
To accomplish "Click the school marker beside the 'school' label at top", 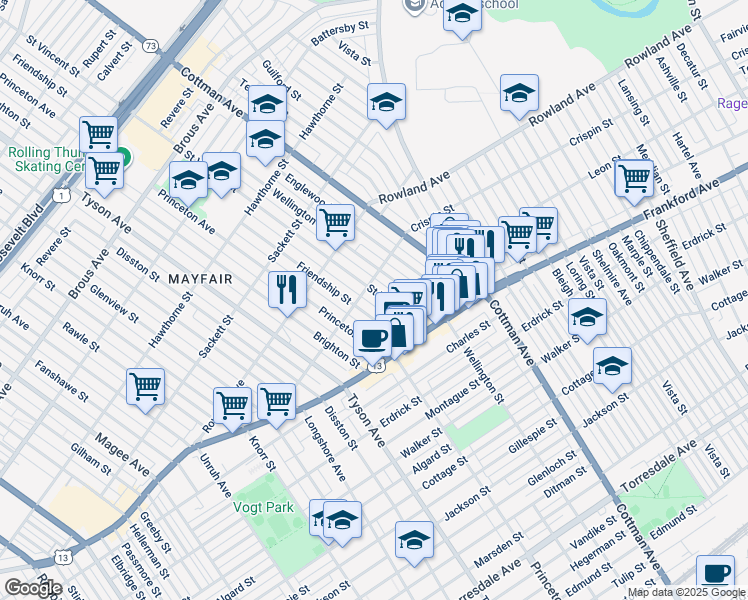I will [462, 17].
